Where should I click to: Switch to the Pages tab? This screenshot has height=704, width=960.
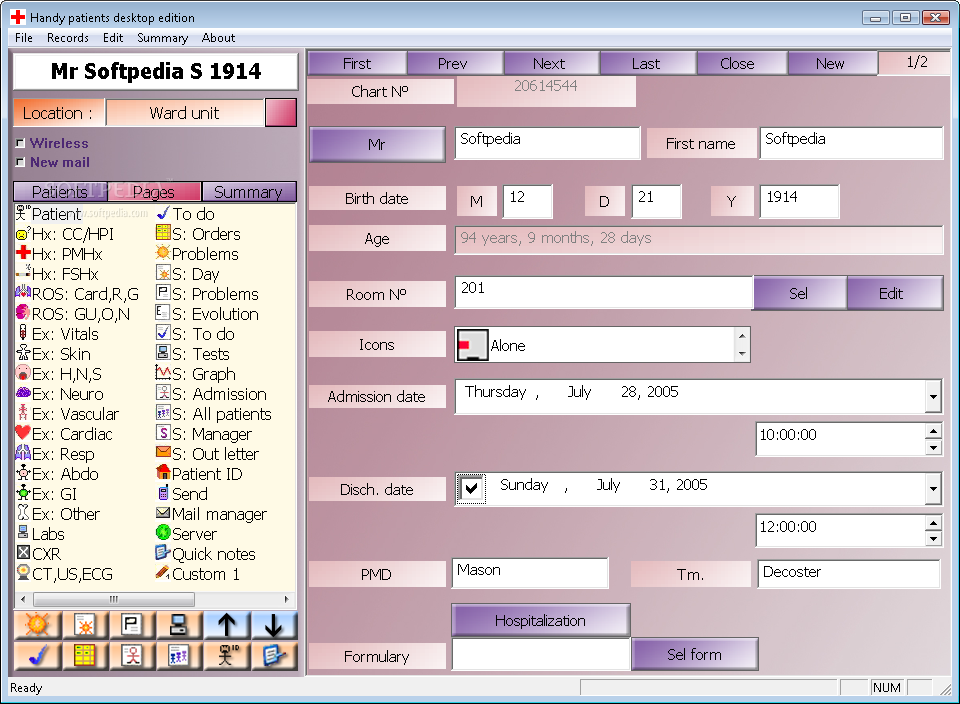[x=154, y=192]
